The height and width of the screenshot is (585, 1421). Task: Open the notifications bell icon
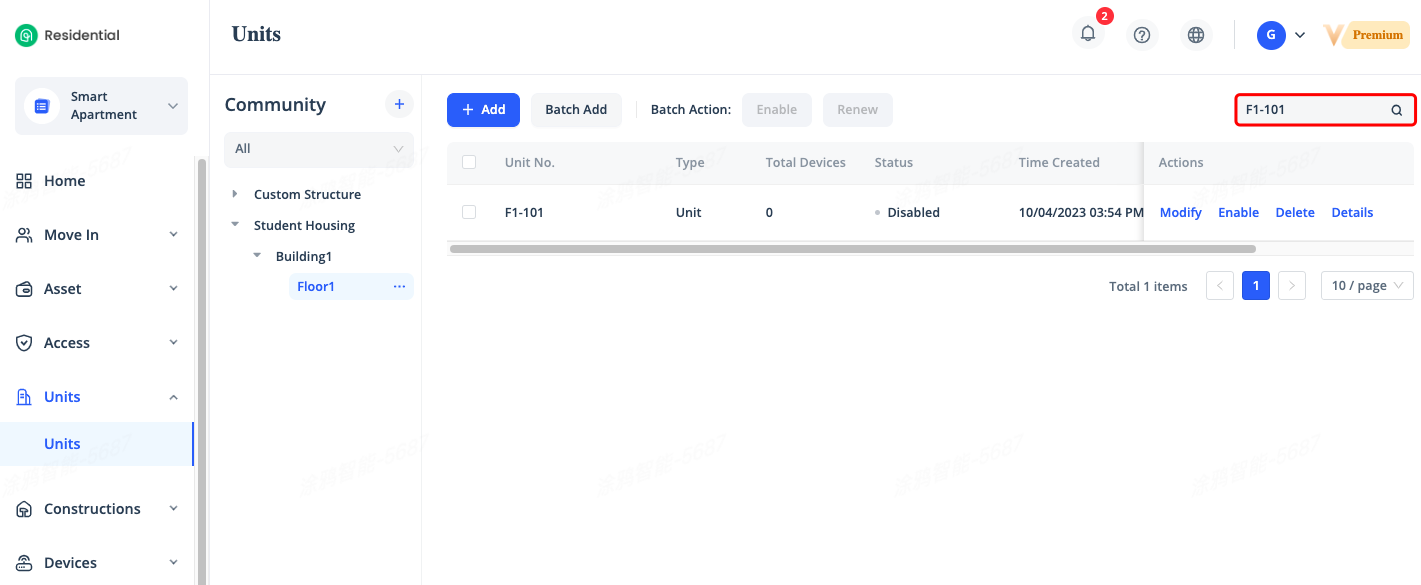(x=1088, y=34)
